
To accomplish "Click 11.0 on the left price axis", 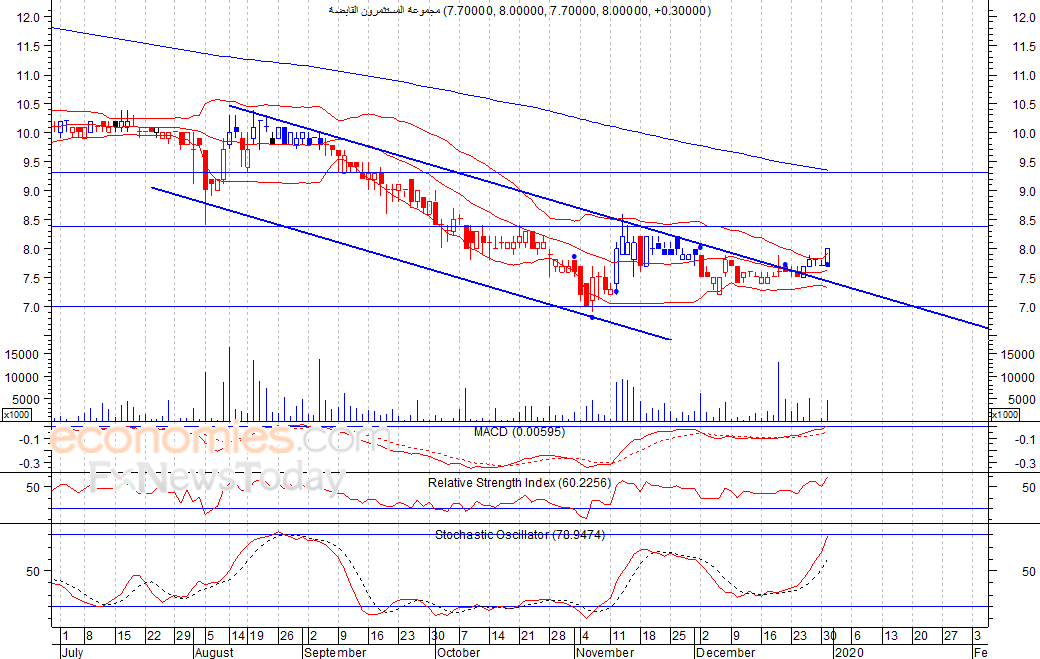I will tap(29, 76).
